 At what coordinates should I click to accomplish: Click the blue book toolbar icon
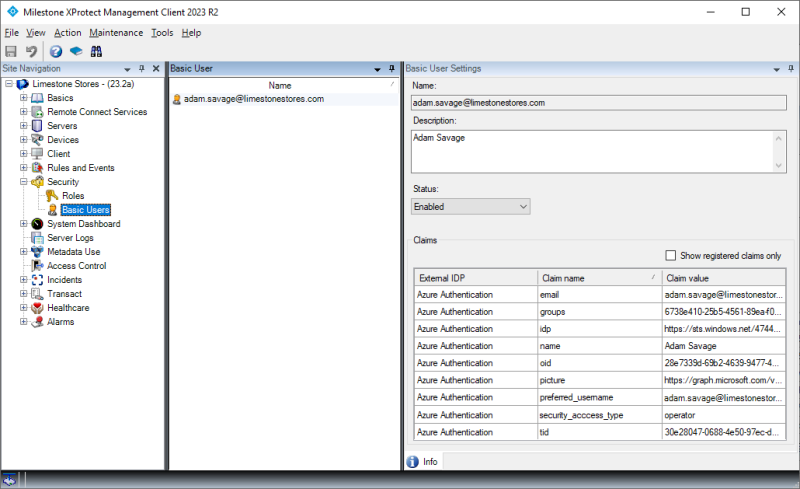pos(76,51)
